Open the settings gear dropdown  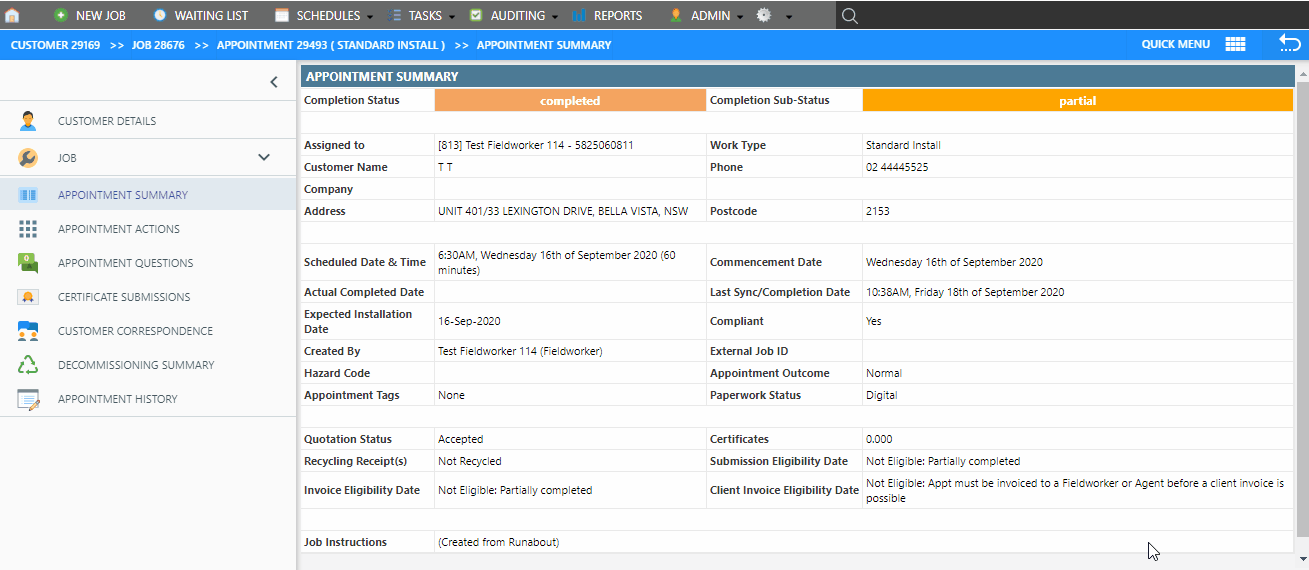point(773,16)
